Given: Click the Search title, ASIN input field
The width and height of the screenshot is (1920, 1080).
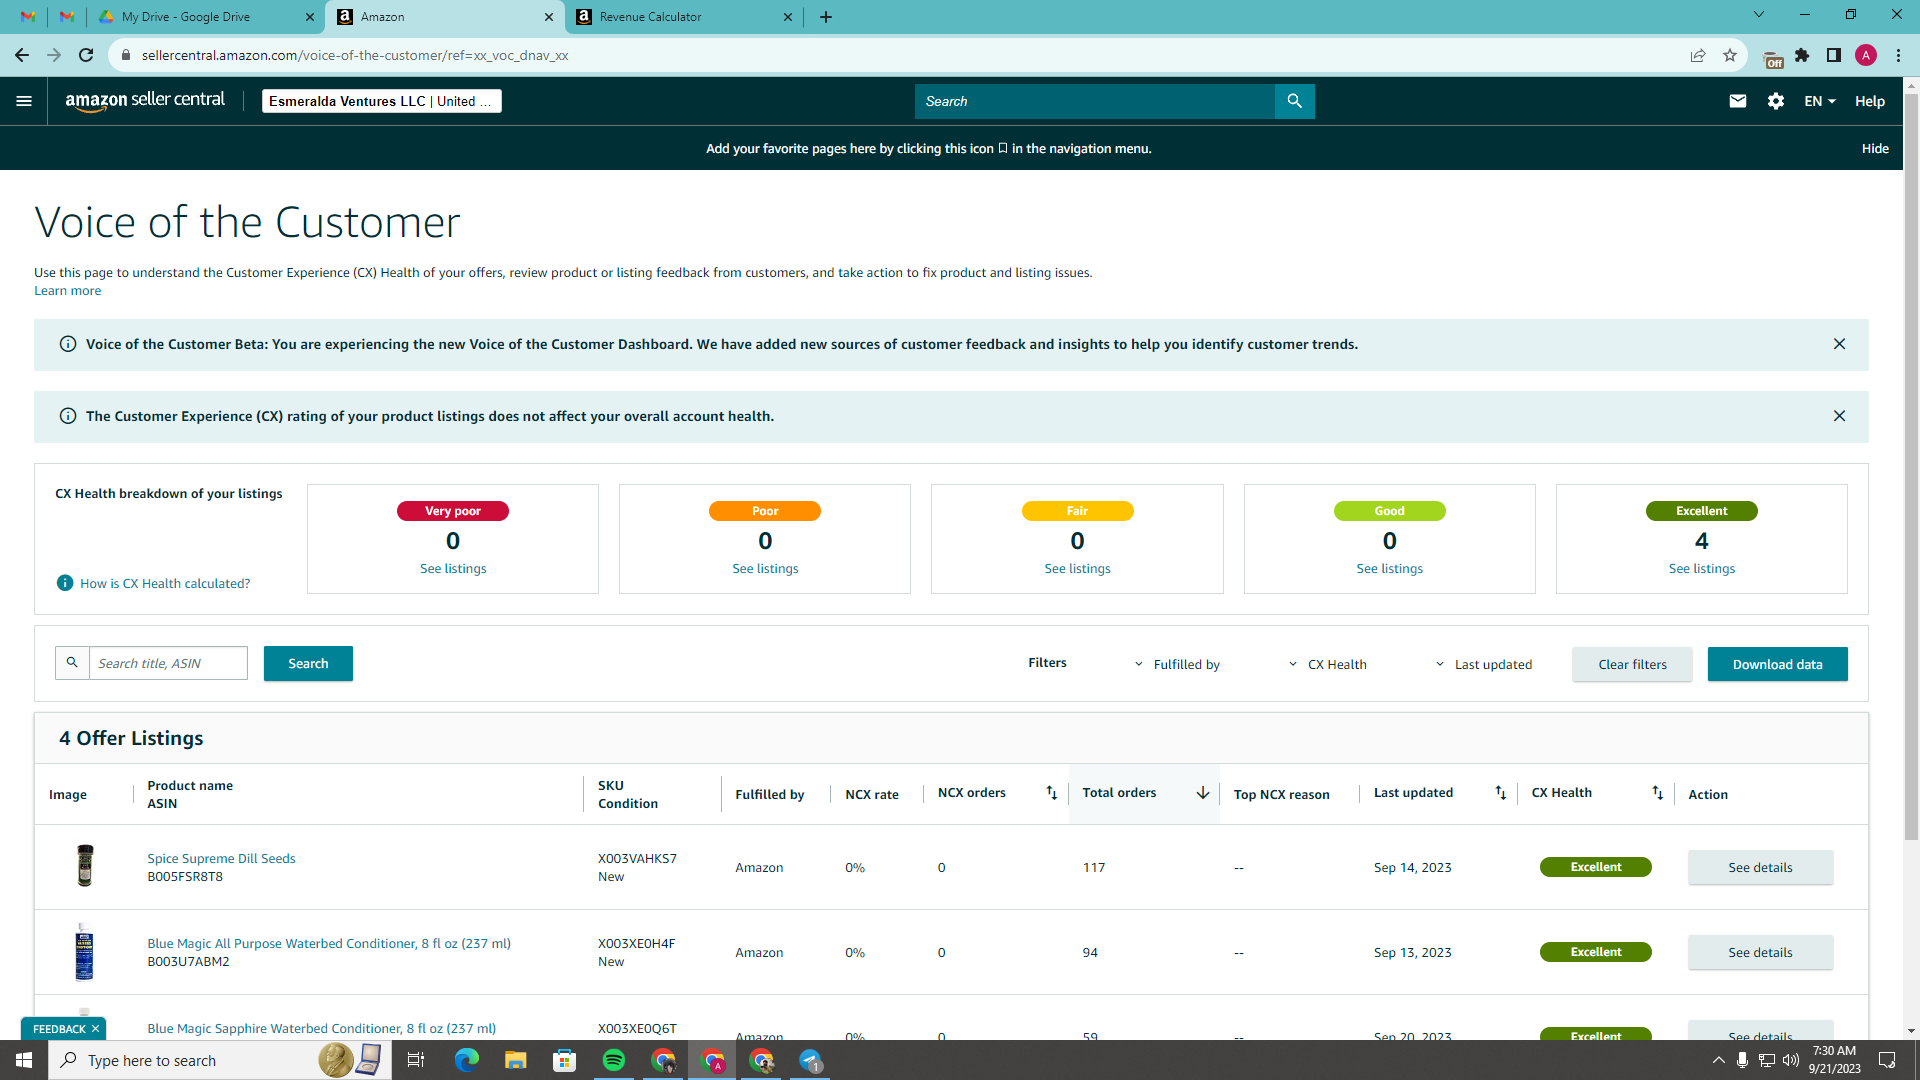Looking at the screenshot, I should click(x=168, y=663).
